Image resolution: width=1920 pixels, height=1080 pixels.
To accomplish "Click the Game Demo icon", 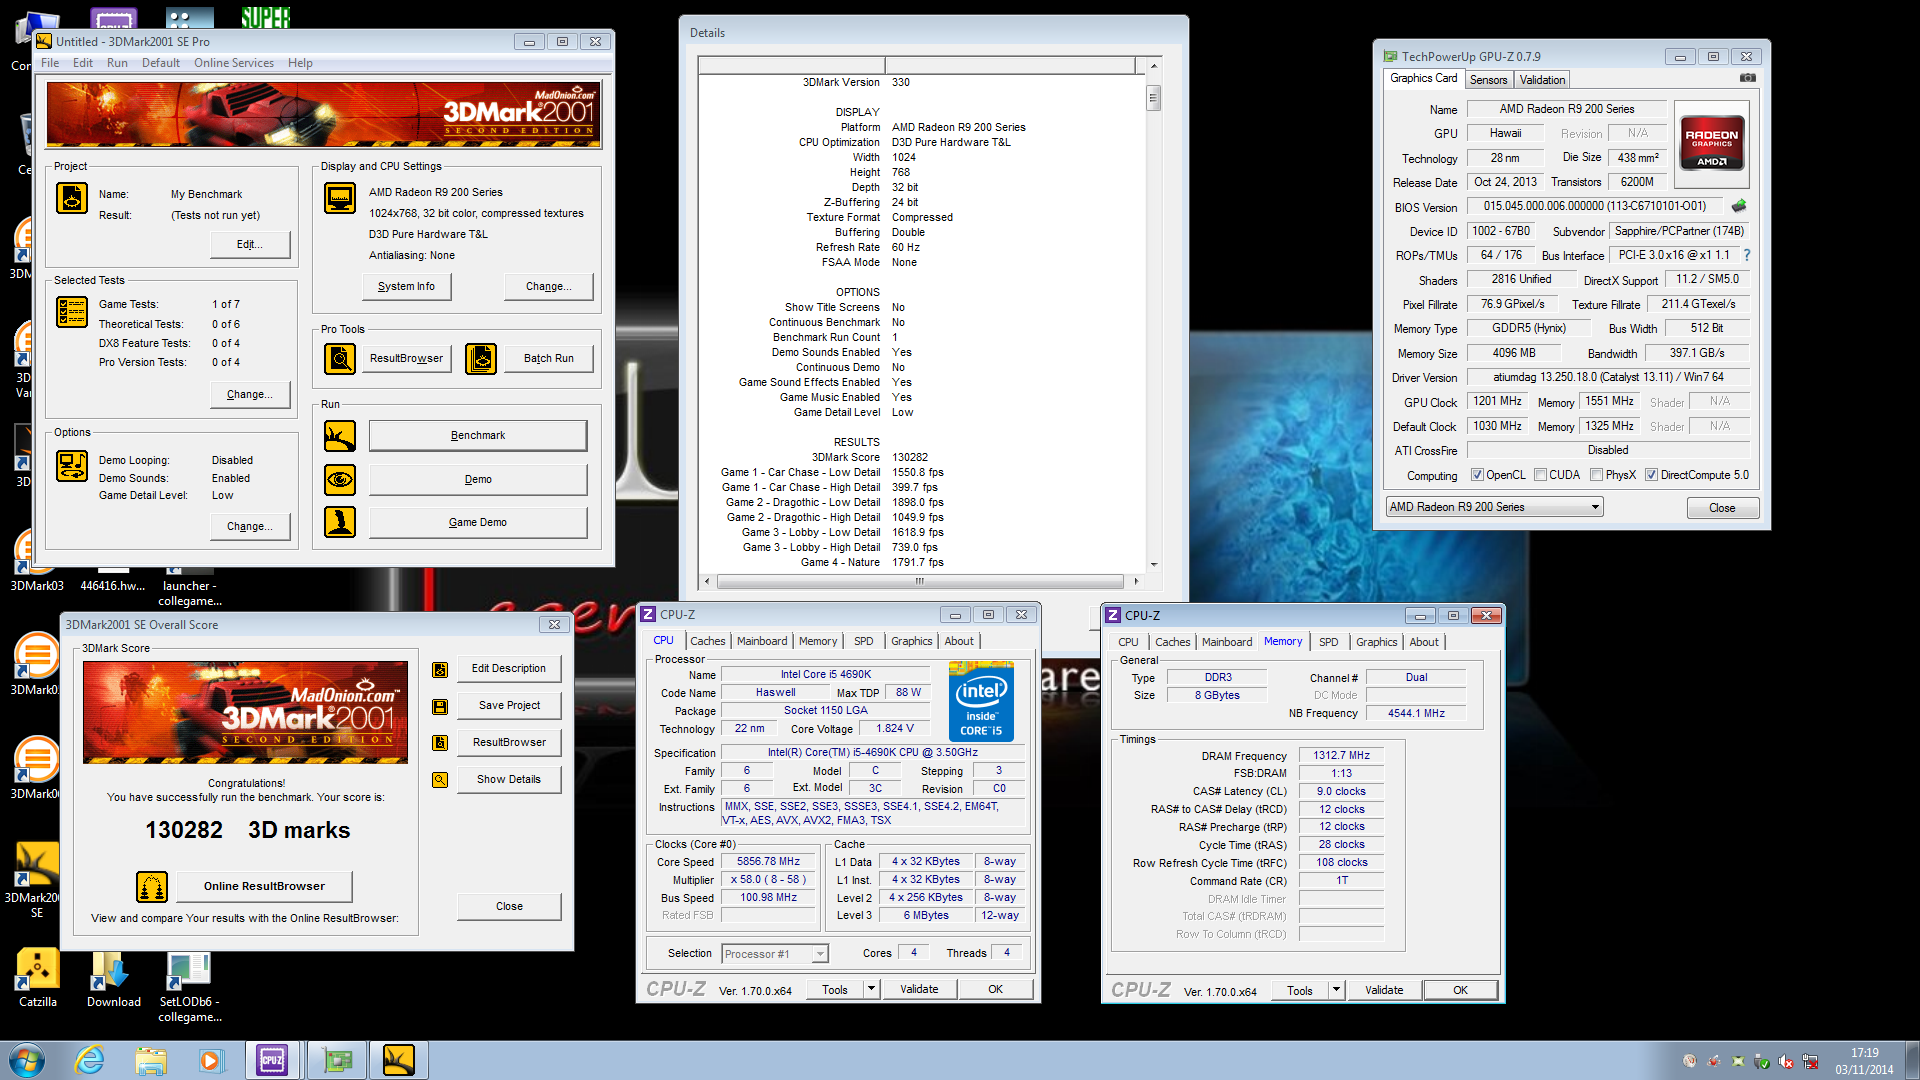I will [340, 522].
